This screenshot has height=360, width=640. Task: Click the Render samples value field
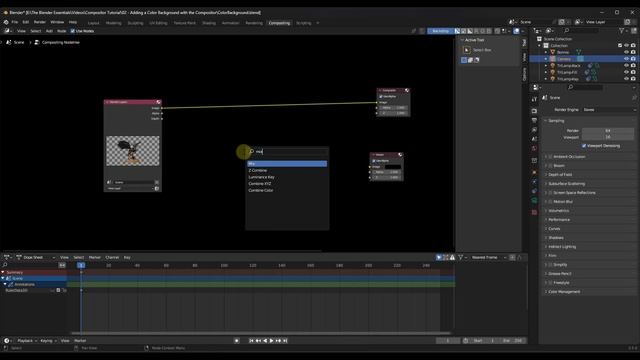coord(608,131)
